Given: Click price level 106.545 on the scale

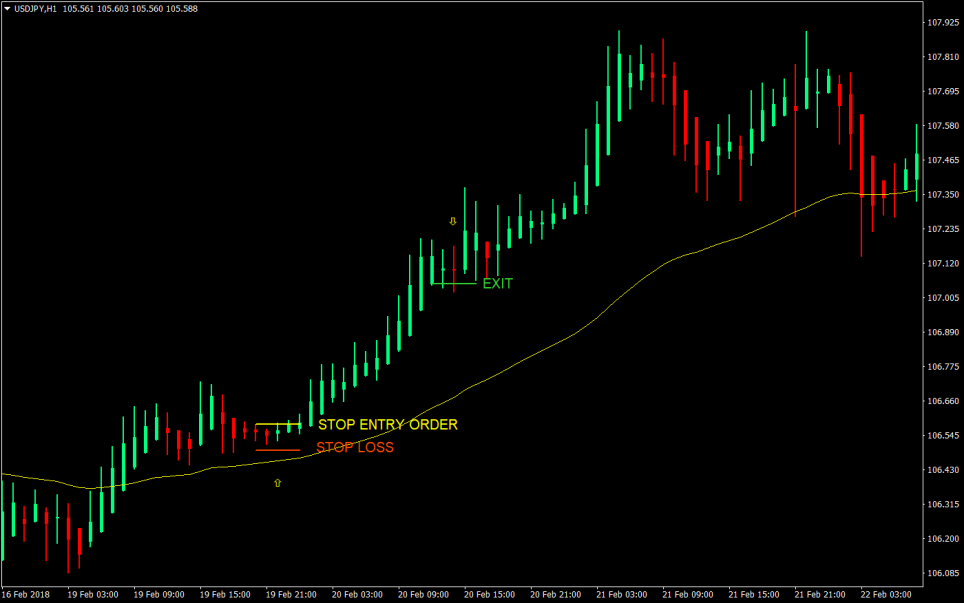Looking at the screenshot, I should click(943, 436).
